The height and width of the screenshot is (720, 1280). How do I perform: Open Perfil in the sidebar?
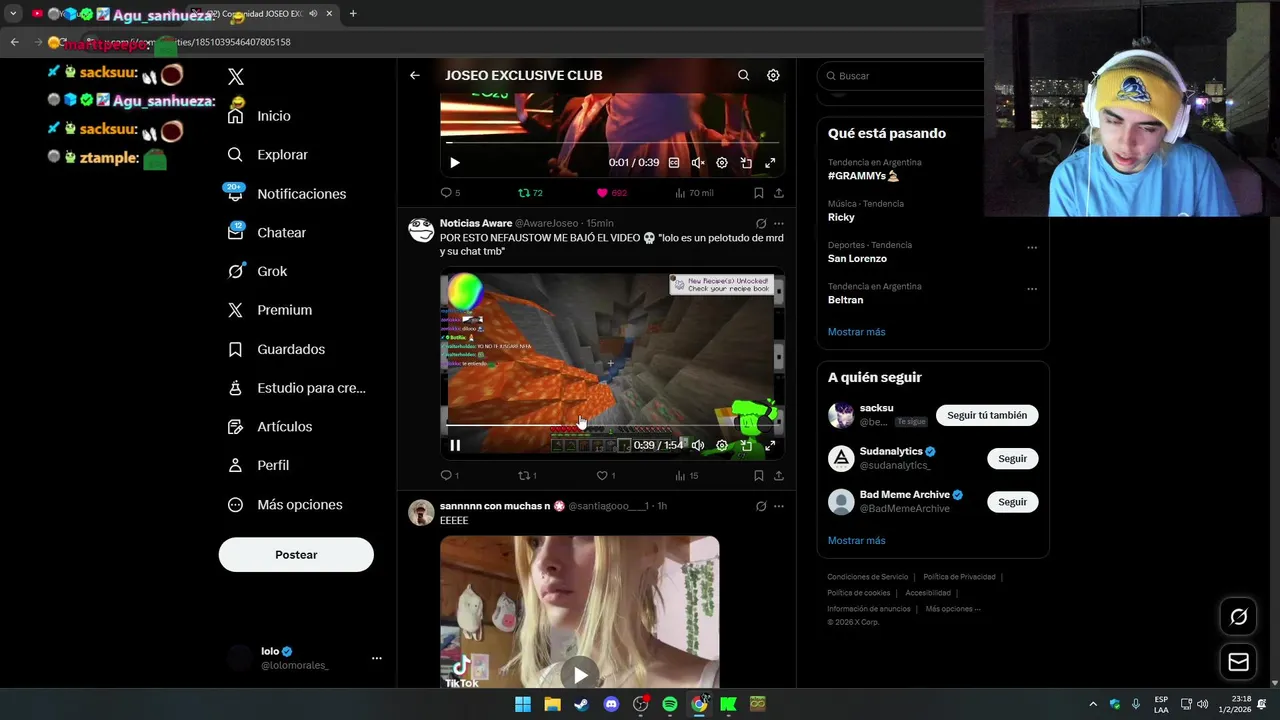tap(258, 466)
